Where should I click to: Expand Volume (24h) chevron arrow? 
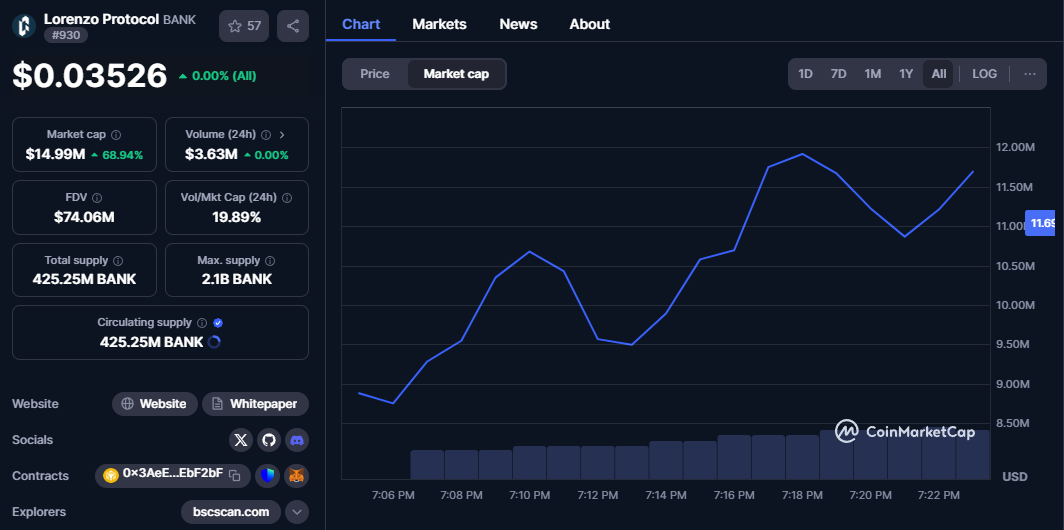282,134
